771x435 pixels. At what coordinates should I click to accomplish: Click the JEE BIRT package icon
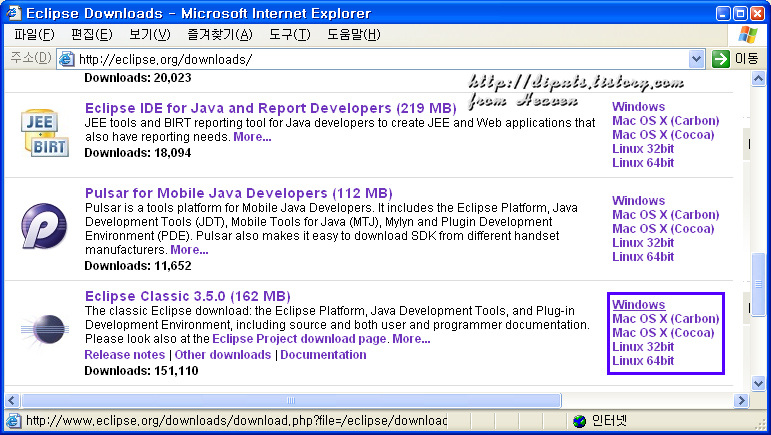[45, 133]
